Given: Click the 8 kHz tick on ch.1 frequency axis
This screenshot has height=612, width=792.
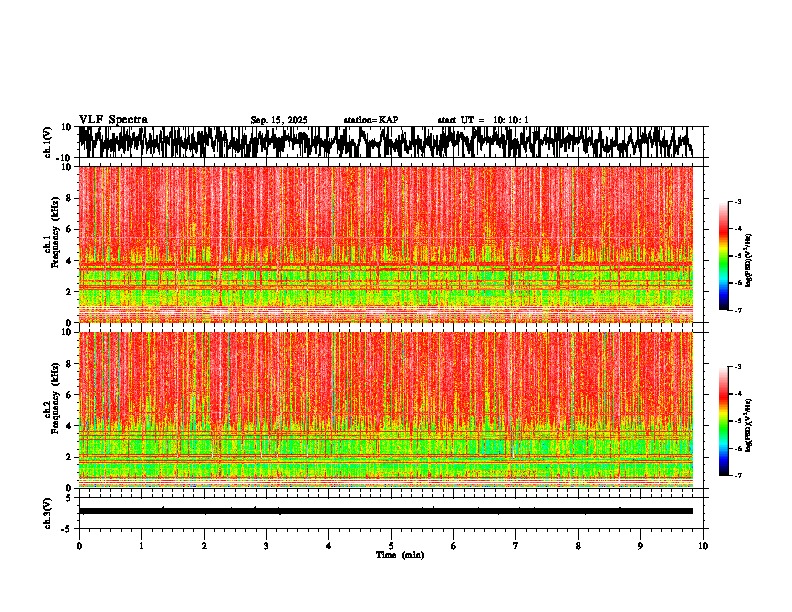Looking at the screenshot, I should tap(71, 198).
